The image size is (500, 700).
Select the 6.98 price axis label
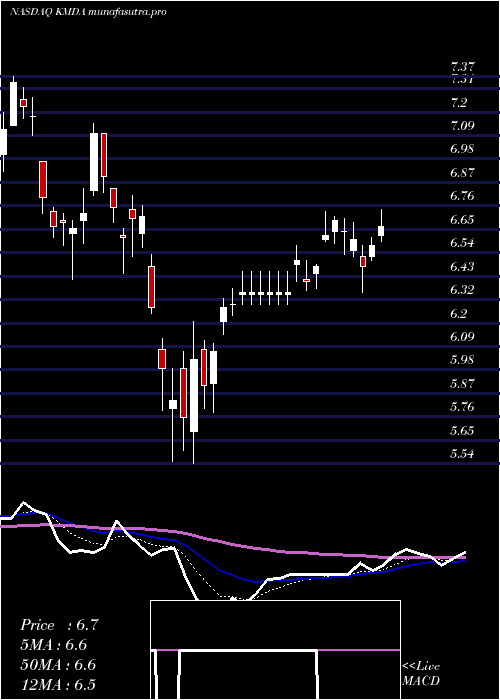[x=462, y=149]
